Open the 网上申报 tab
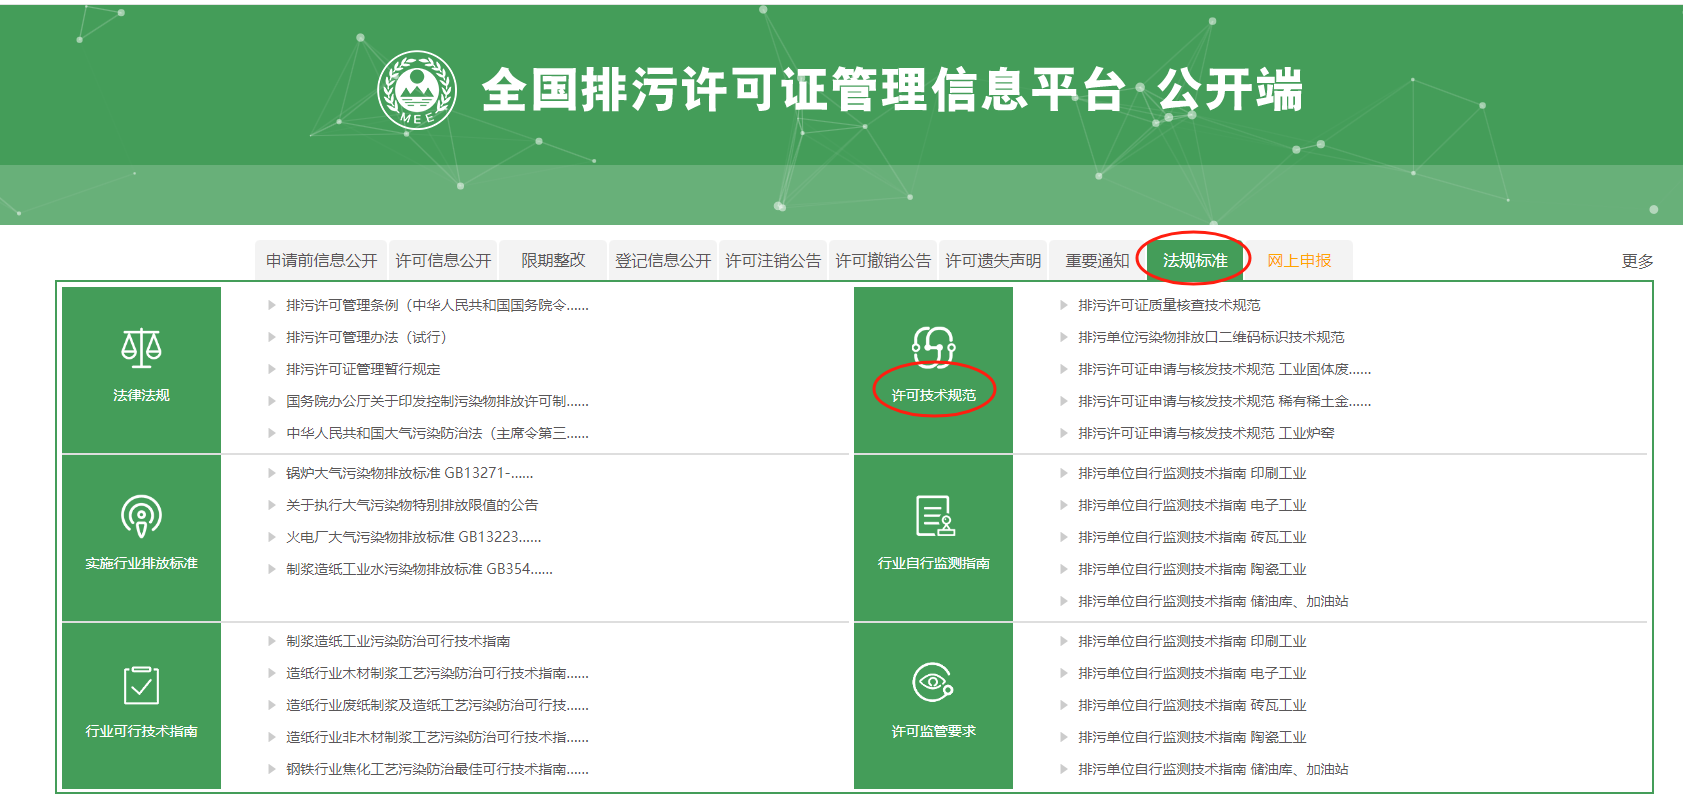1683x797 pixels. coord(1299,261)
